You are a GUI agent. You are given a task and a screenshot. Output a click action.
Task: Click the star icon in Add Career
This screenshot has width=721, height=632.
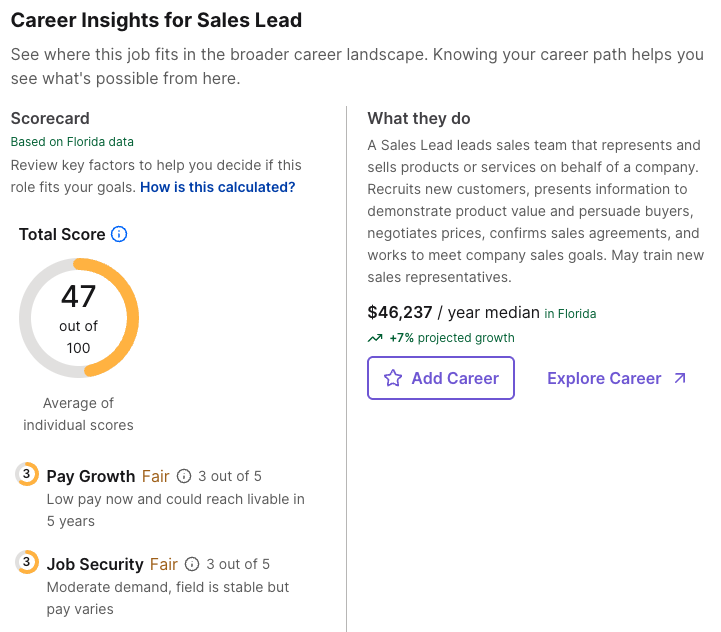click(393, 378)
